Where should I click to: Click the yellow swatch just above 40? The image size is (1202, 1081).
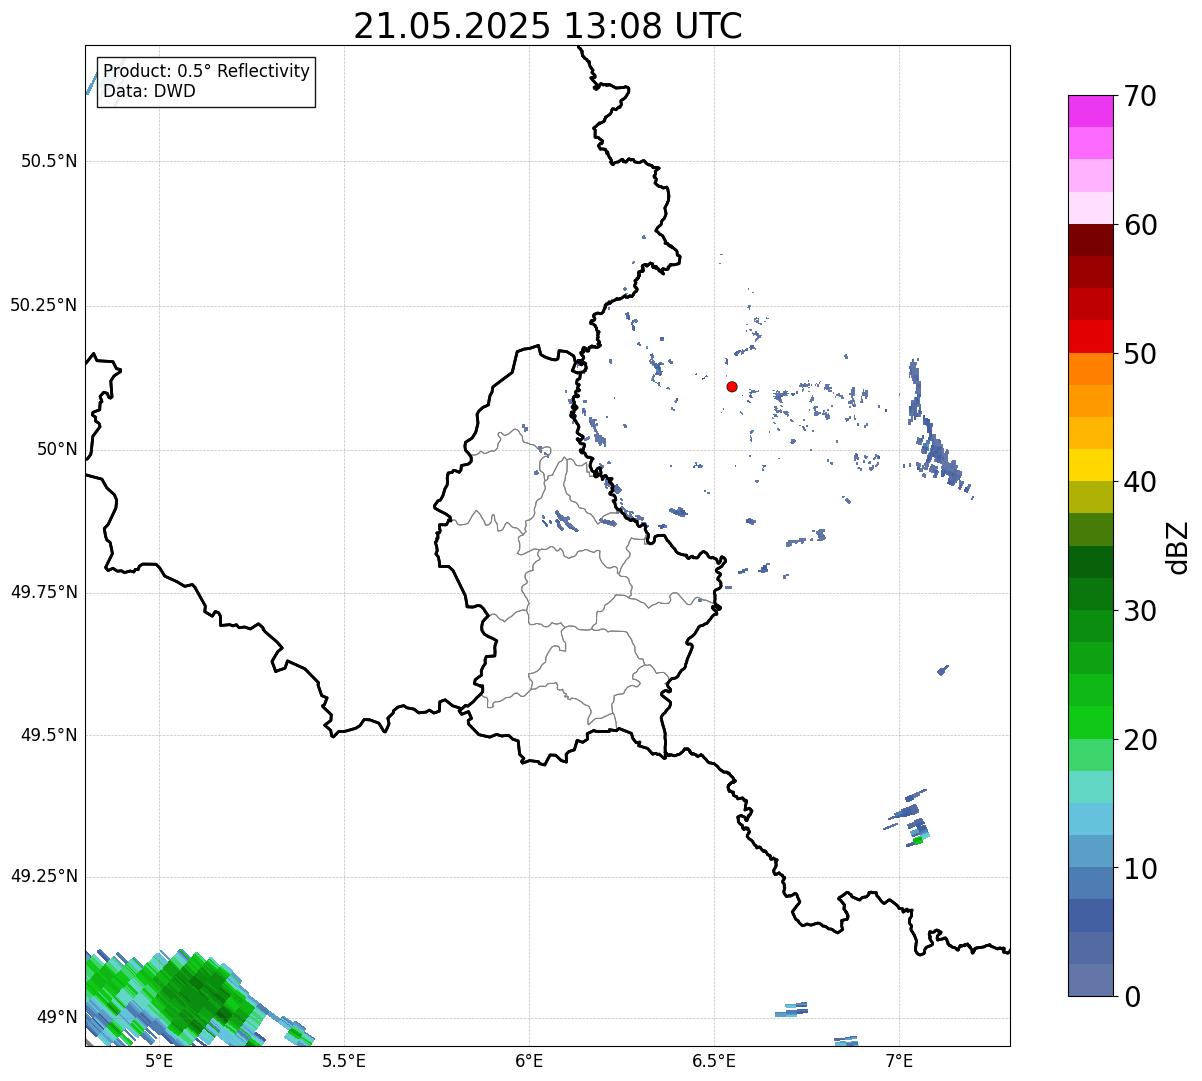coord(1090,465)
